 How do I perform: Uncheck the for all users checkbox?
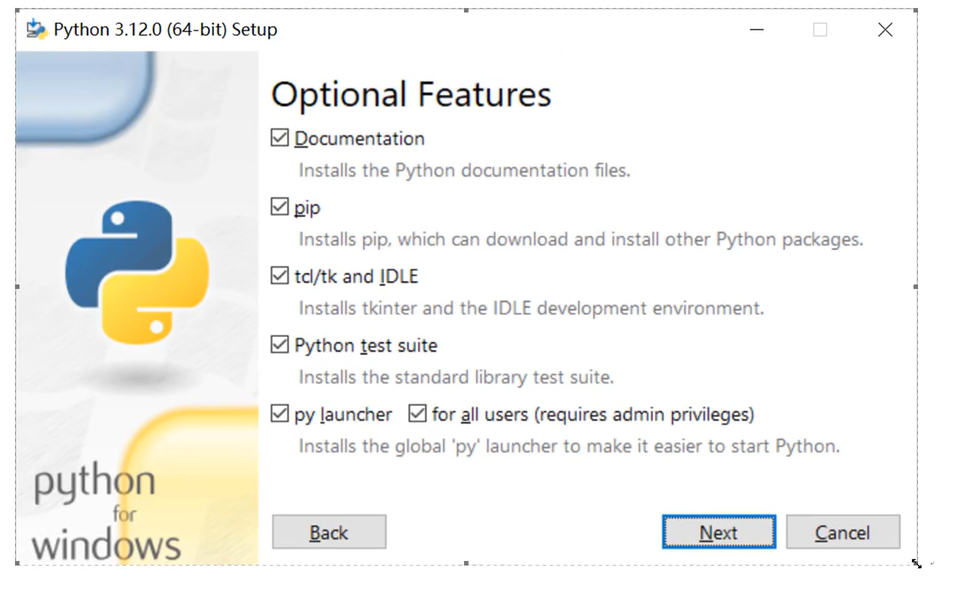point(418,414)
